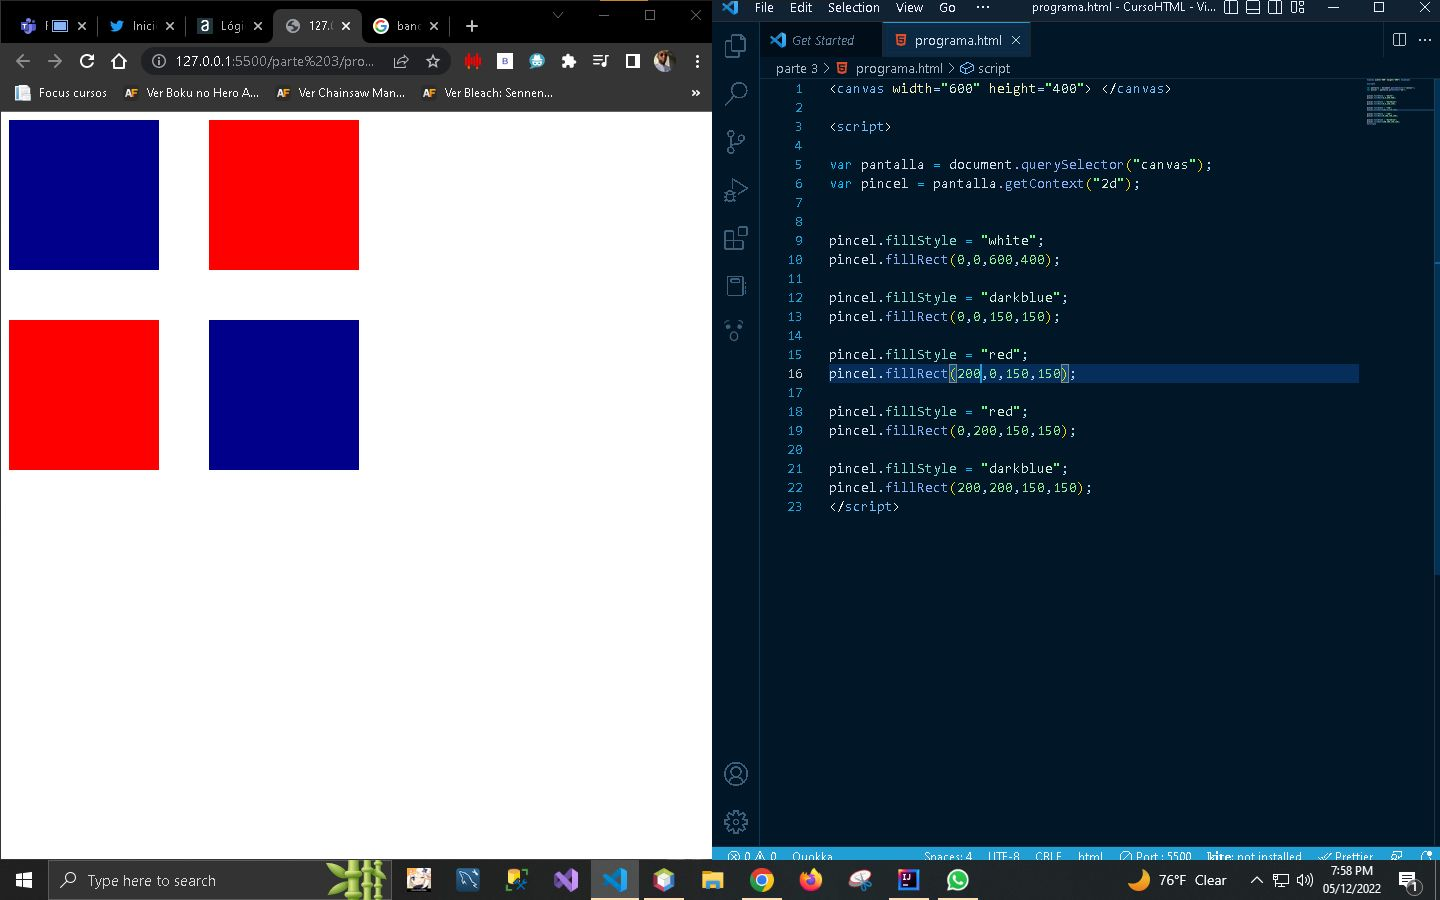
Task: Open Windows Start menu
Action: click(x=24, y=880)
